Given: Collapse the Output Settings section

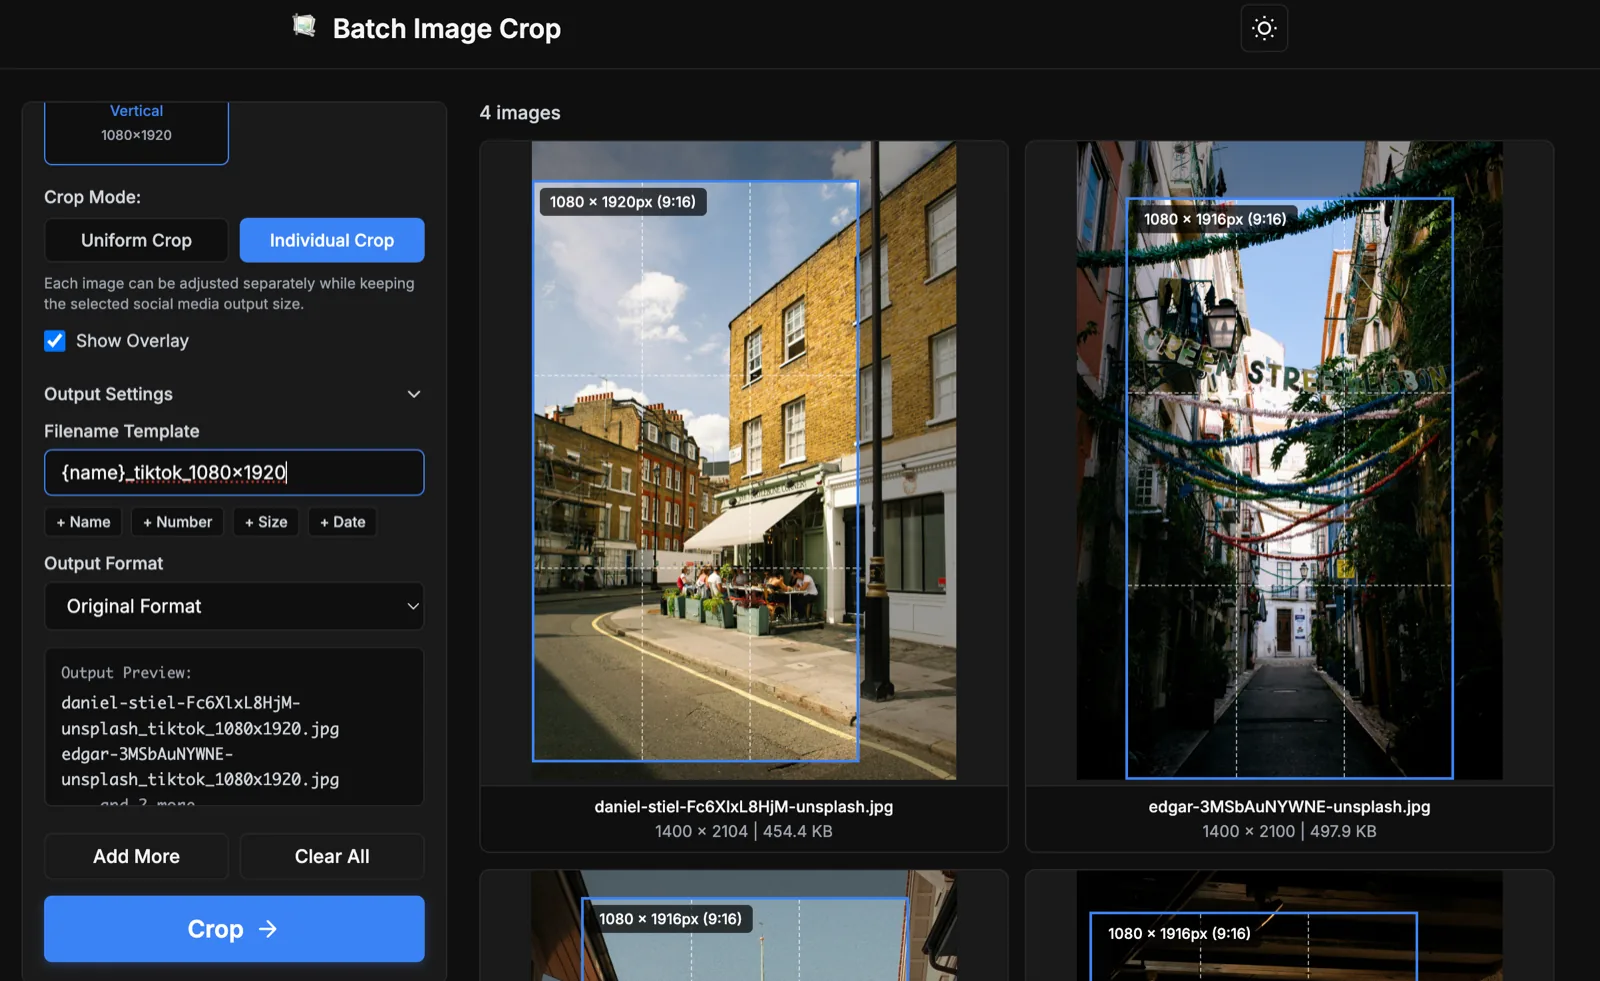Looking at the screenshot, I should 234,394.
